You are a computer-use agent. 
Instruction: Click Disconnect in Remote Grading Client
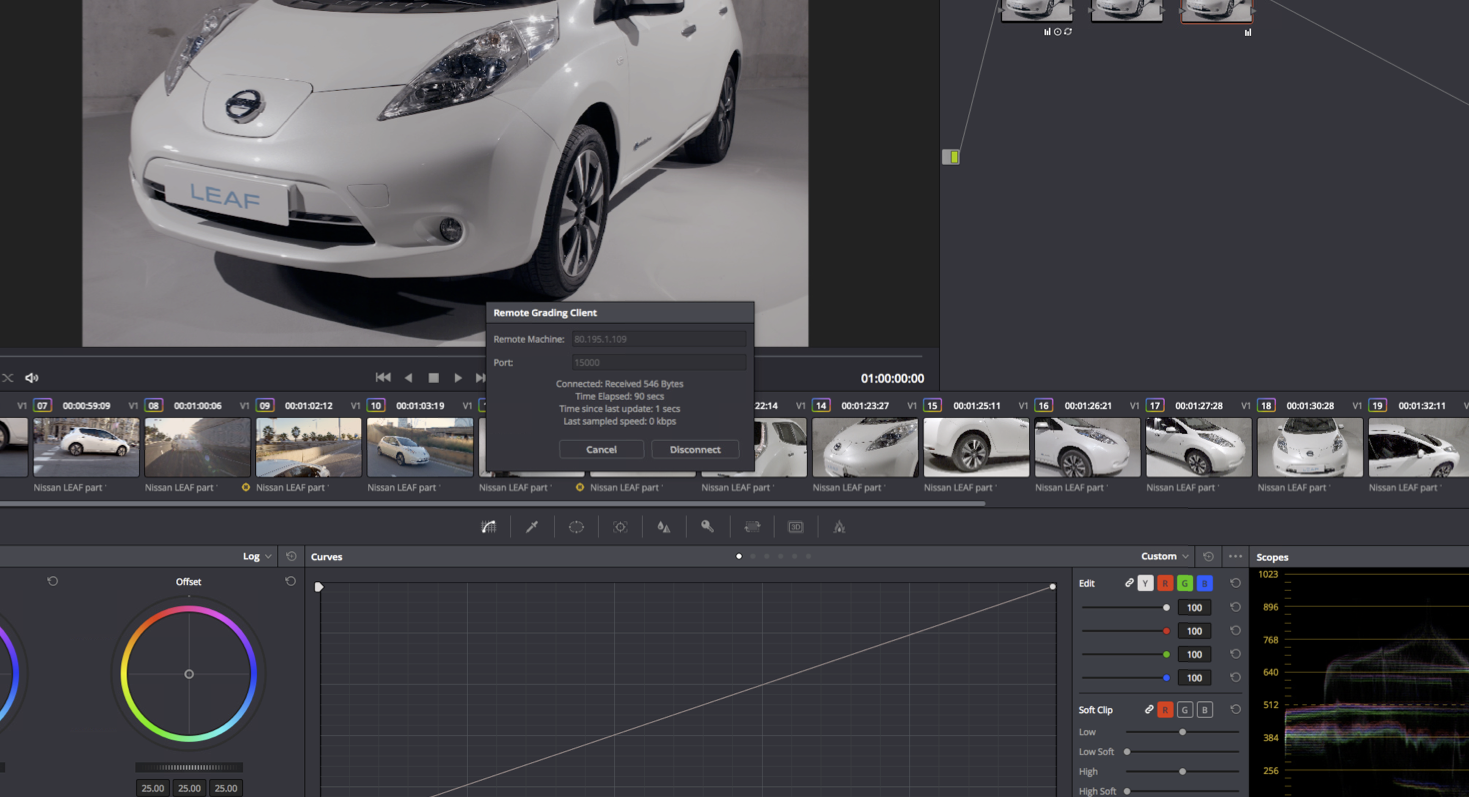pos(695,450)
